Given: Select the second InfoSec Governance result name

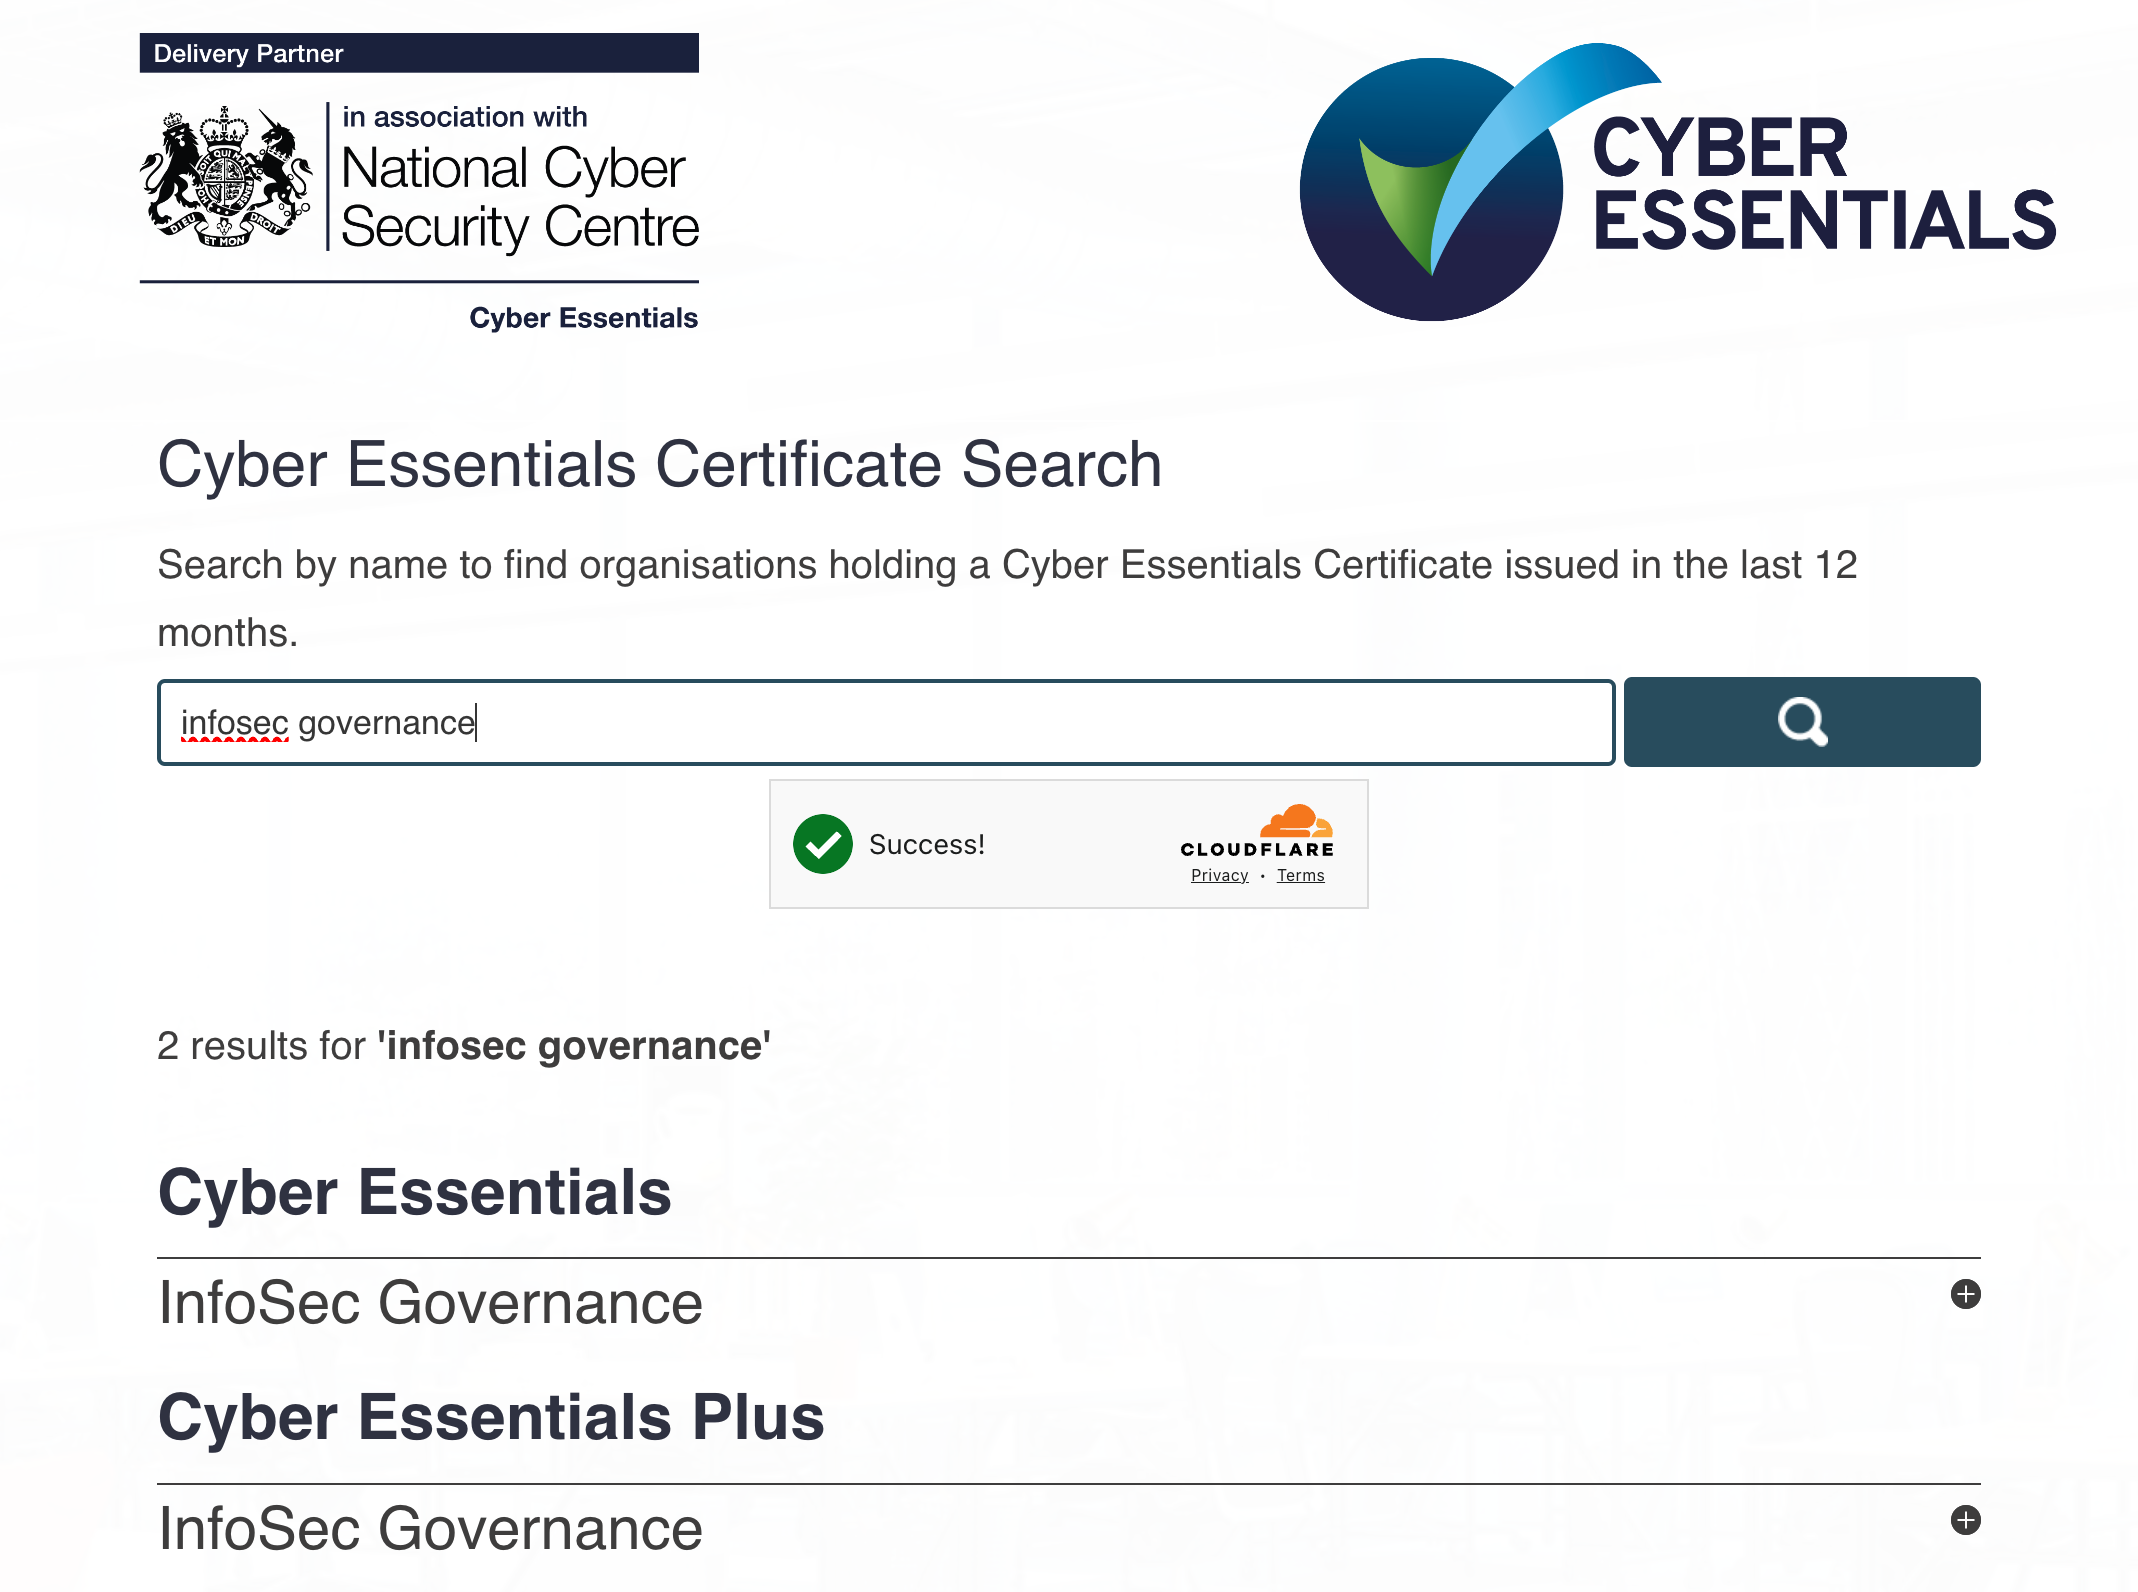Looking at the screenshot, I should (430, 1528).
